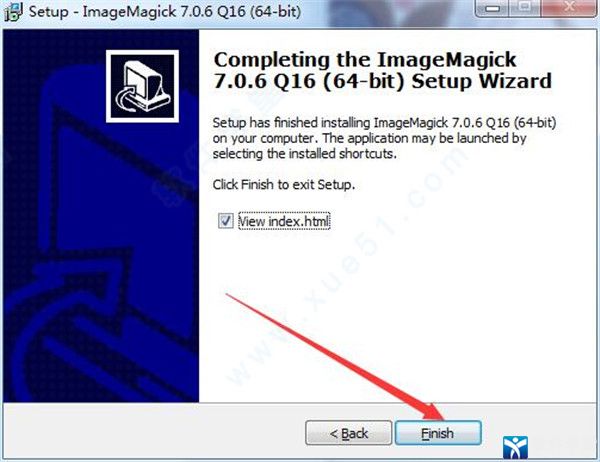Close the ImageMagick Setup window

pos(569,8)
